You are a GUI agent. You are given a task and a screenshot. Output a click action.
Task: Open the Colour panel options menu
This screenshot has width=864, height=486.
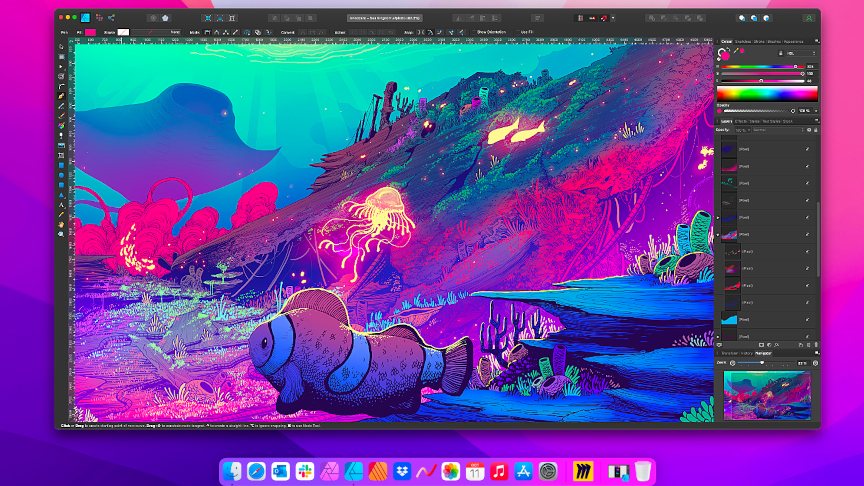pyautogui.click(x=817, y=41)
